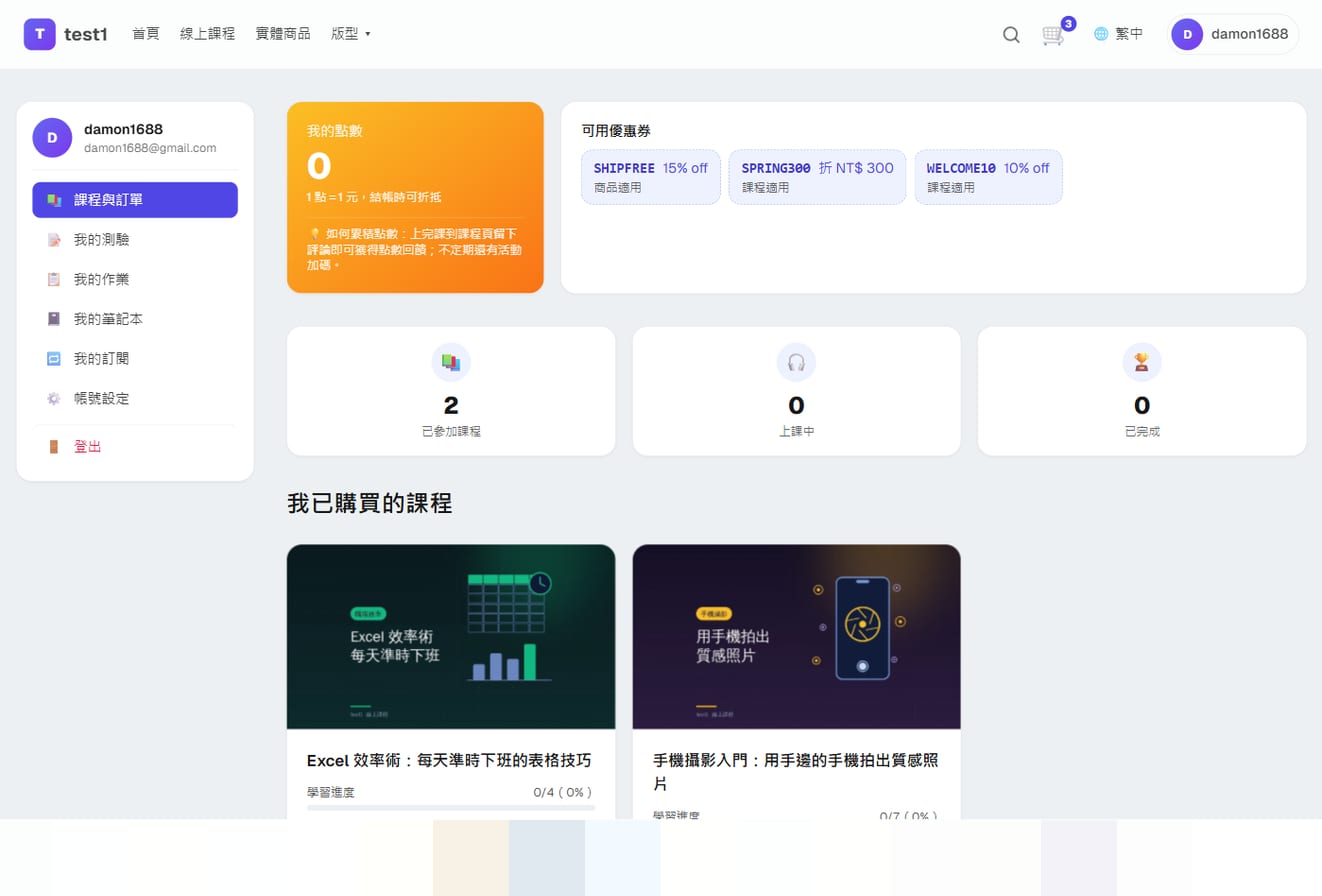
Task: Click the 我已購買的課程 heading
Action: point(370,504)
